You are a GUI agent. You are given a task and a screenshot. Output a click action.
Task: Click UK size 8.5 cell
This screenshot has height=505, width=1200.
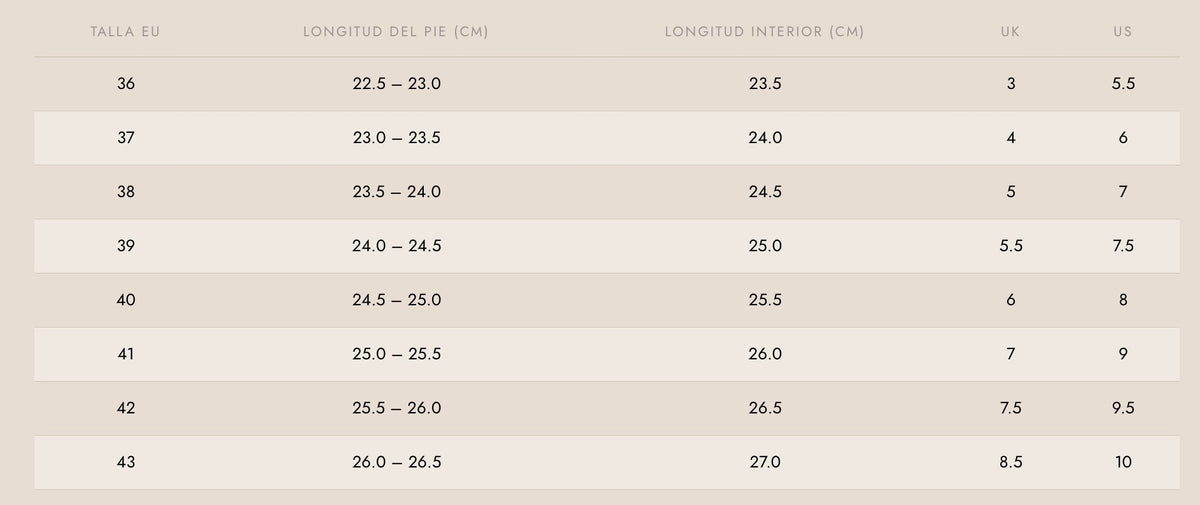click(x=1010, y=462)
